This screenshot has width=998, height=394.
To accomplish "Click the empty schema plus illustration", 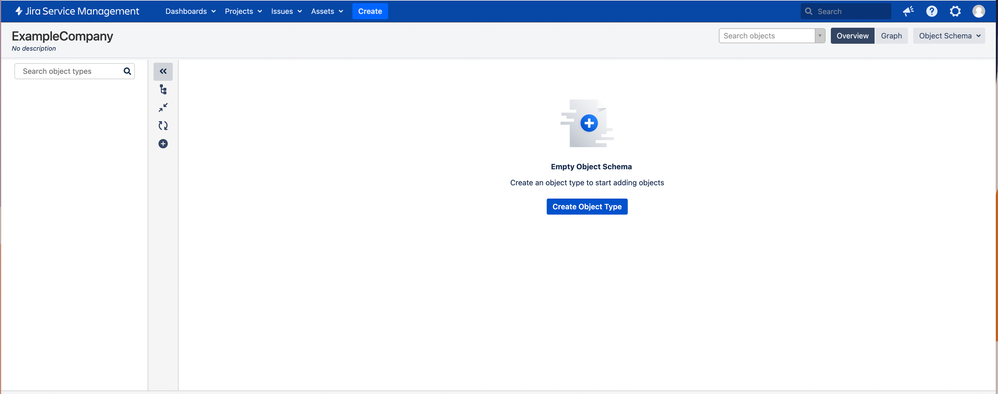I will (x=587, y=123).
